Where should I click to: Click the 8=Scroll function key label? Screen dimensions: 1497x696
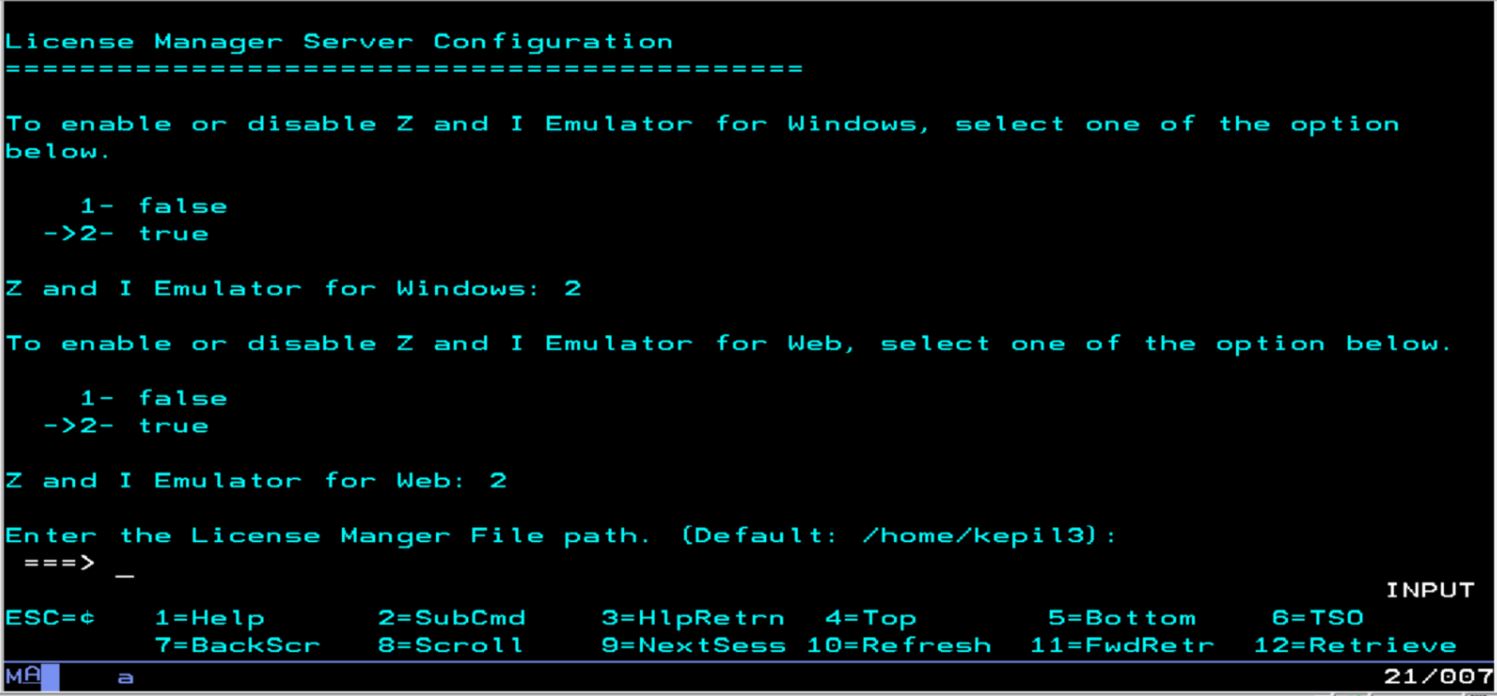click(x=450, y=645)
